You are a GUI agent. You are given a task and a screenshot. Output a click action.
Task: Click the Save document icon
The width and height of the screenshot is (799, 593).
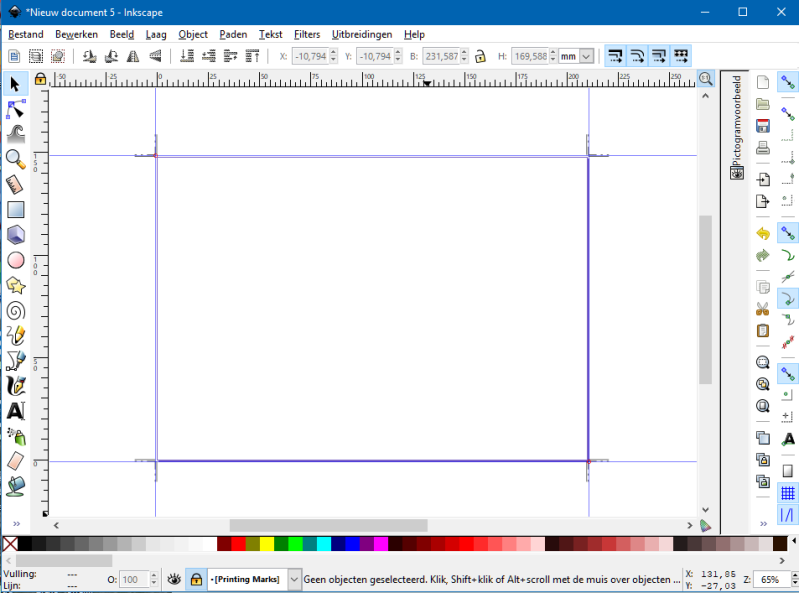click(763, 126)
